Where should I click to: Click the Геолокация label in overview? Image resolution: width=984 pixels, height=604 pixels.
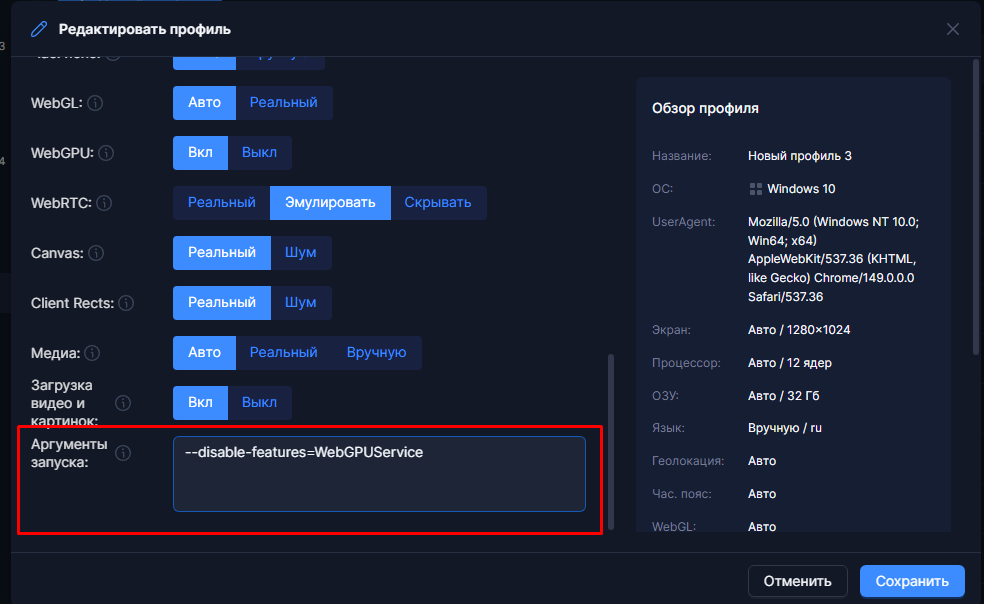pyautogui.click(x=688, y=461)
